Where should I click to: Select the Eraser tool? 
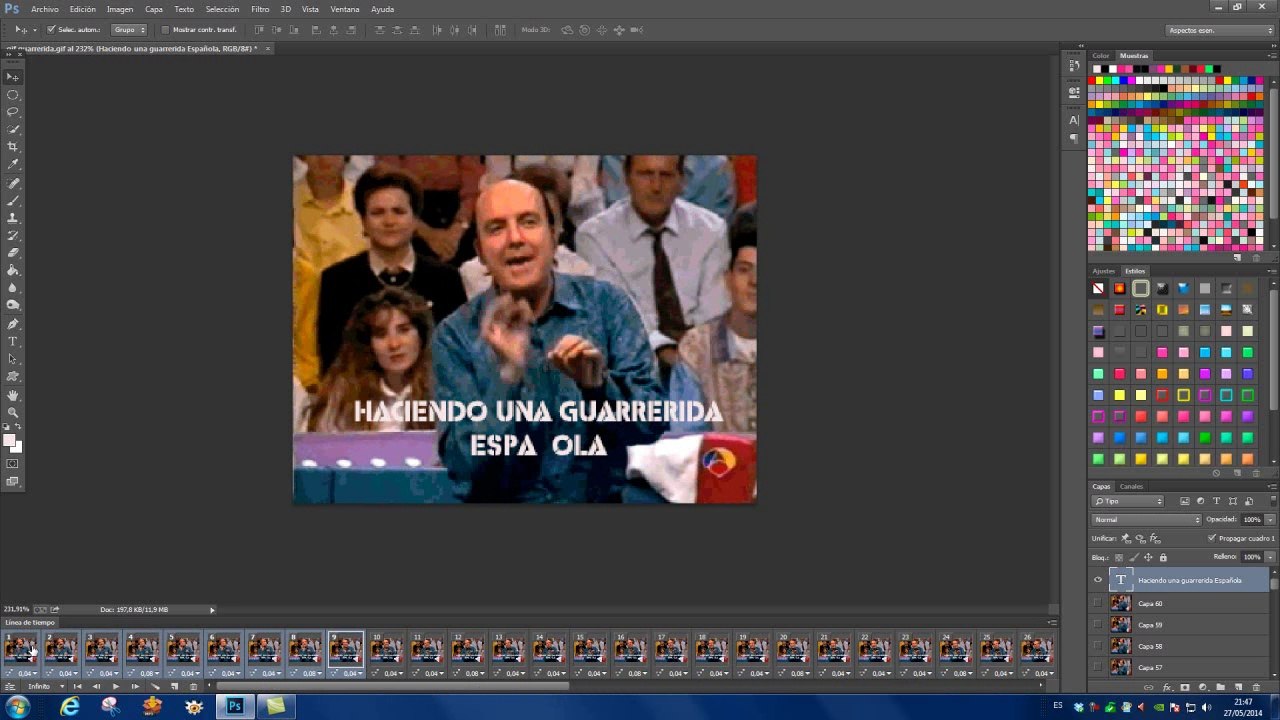pos(13,253)
